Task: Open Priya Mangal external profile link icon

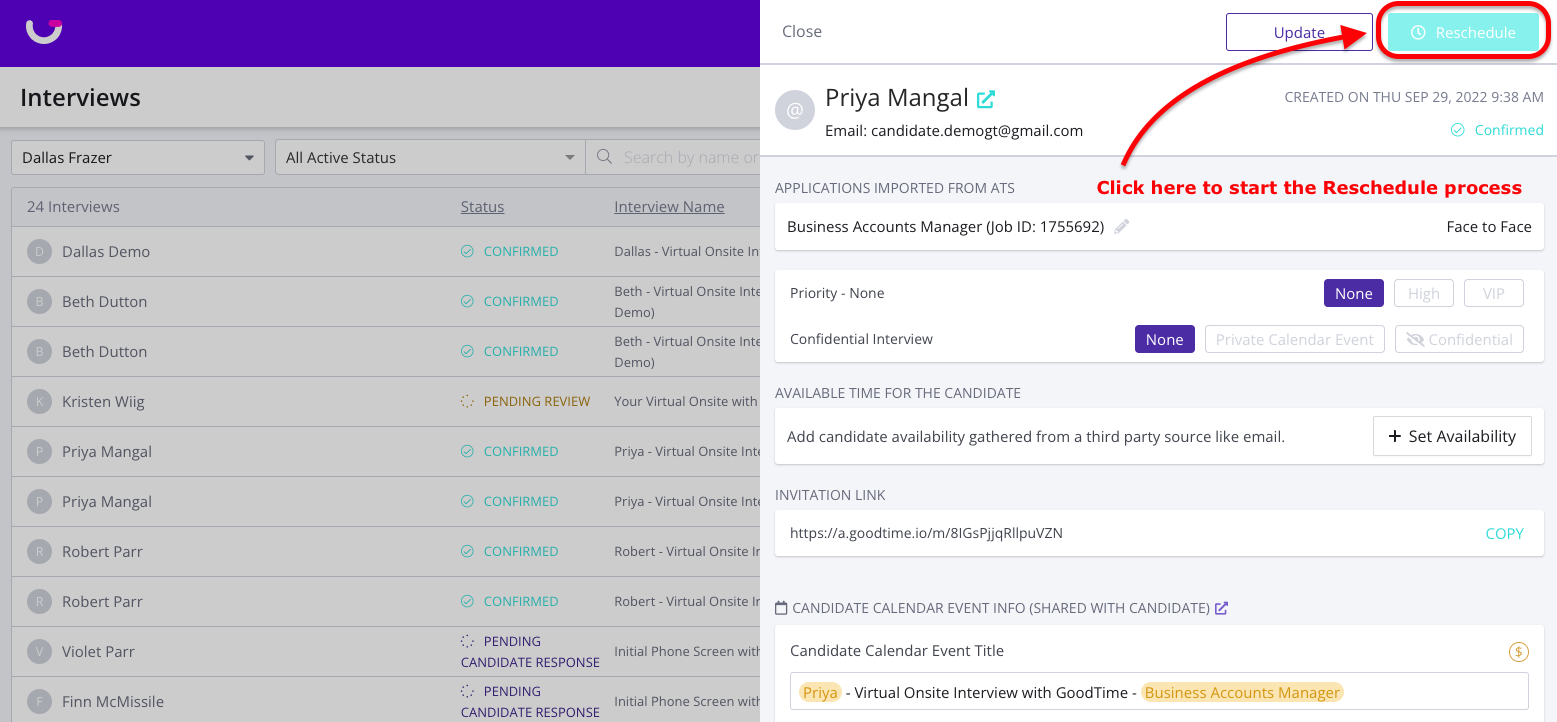Action: coord(986,99)
